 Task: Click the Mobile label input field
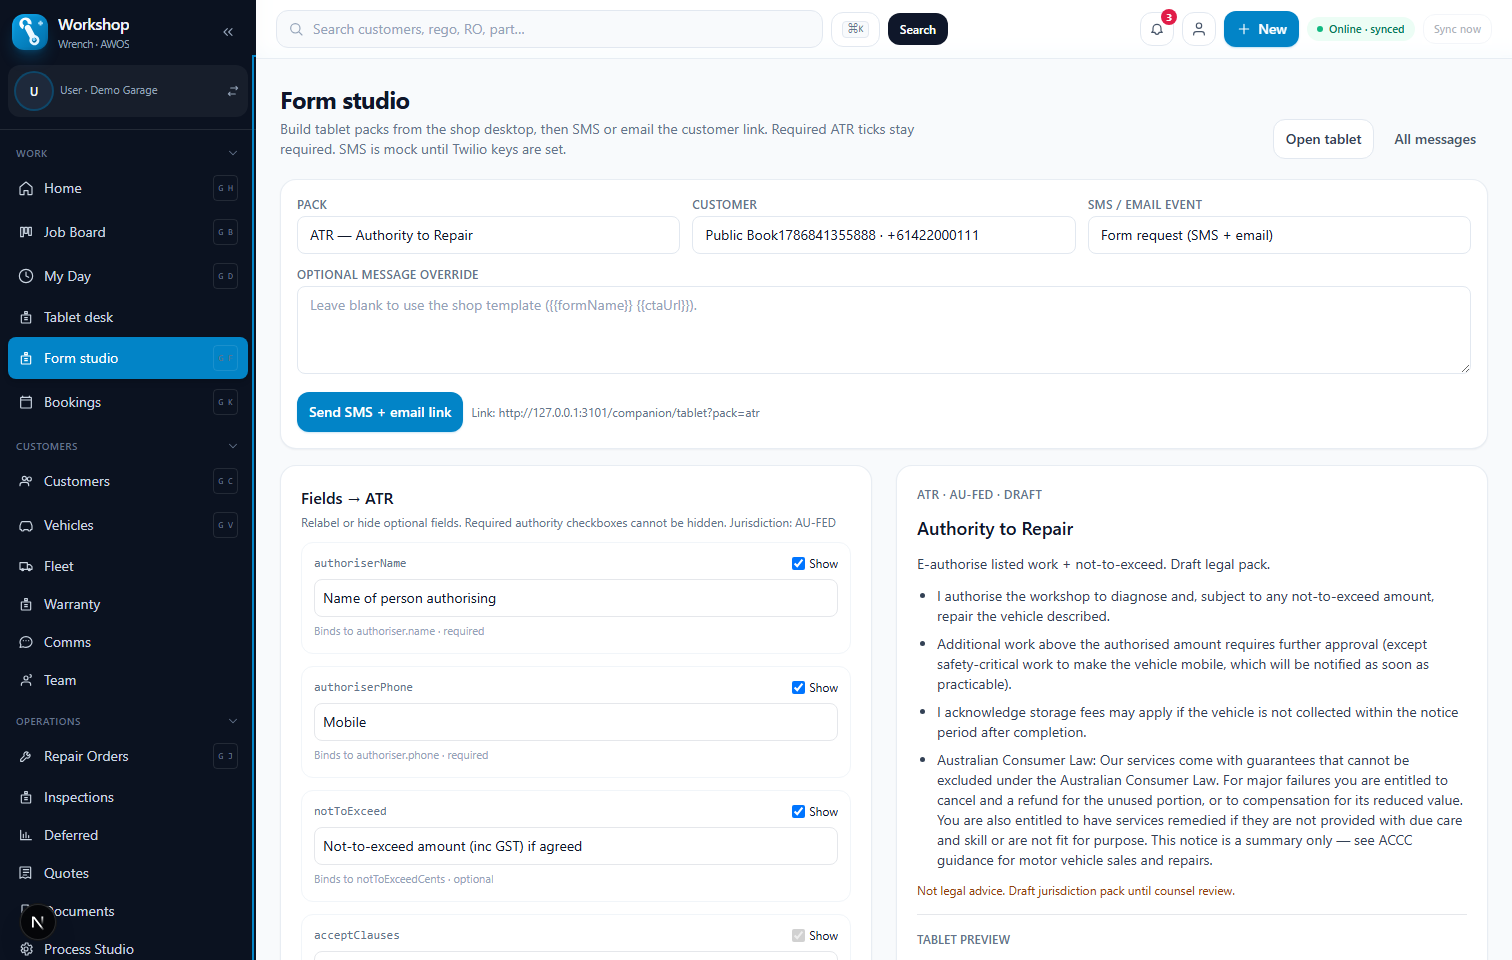tap(576, 722)
